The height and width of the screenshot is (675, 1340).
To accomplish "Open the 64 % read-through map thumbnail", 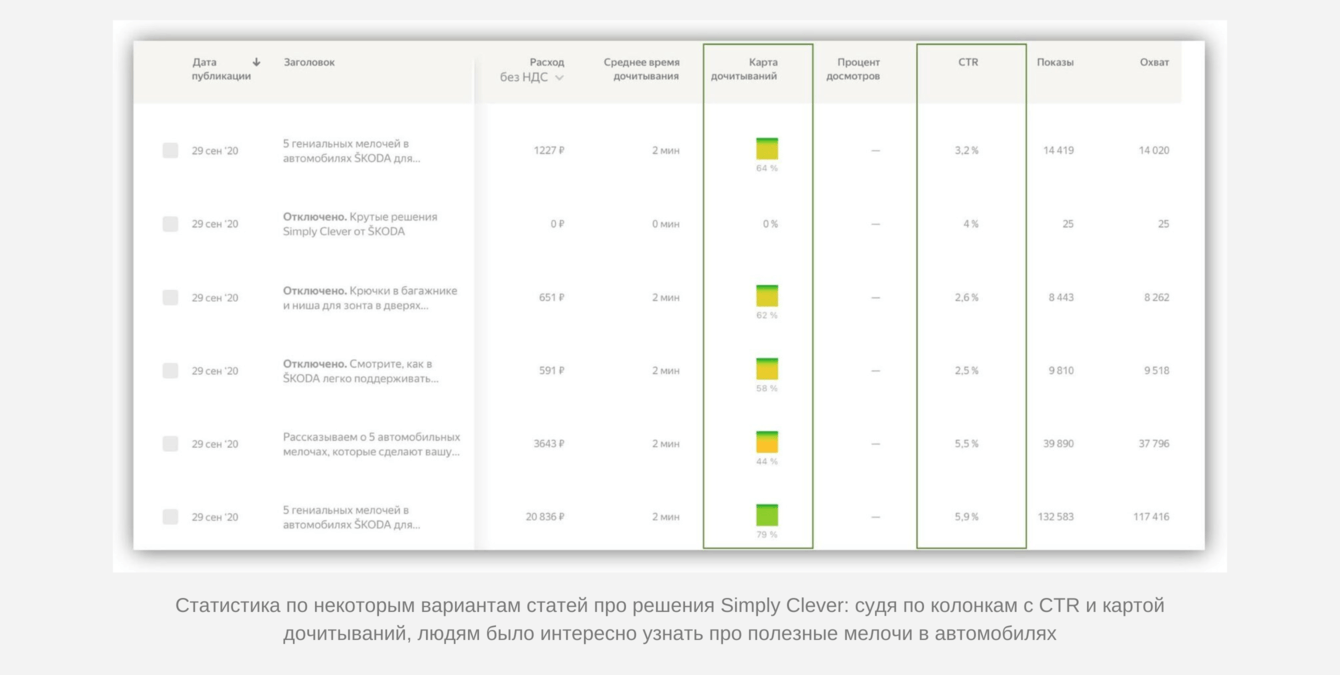I will [767, 149].
